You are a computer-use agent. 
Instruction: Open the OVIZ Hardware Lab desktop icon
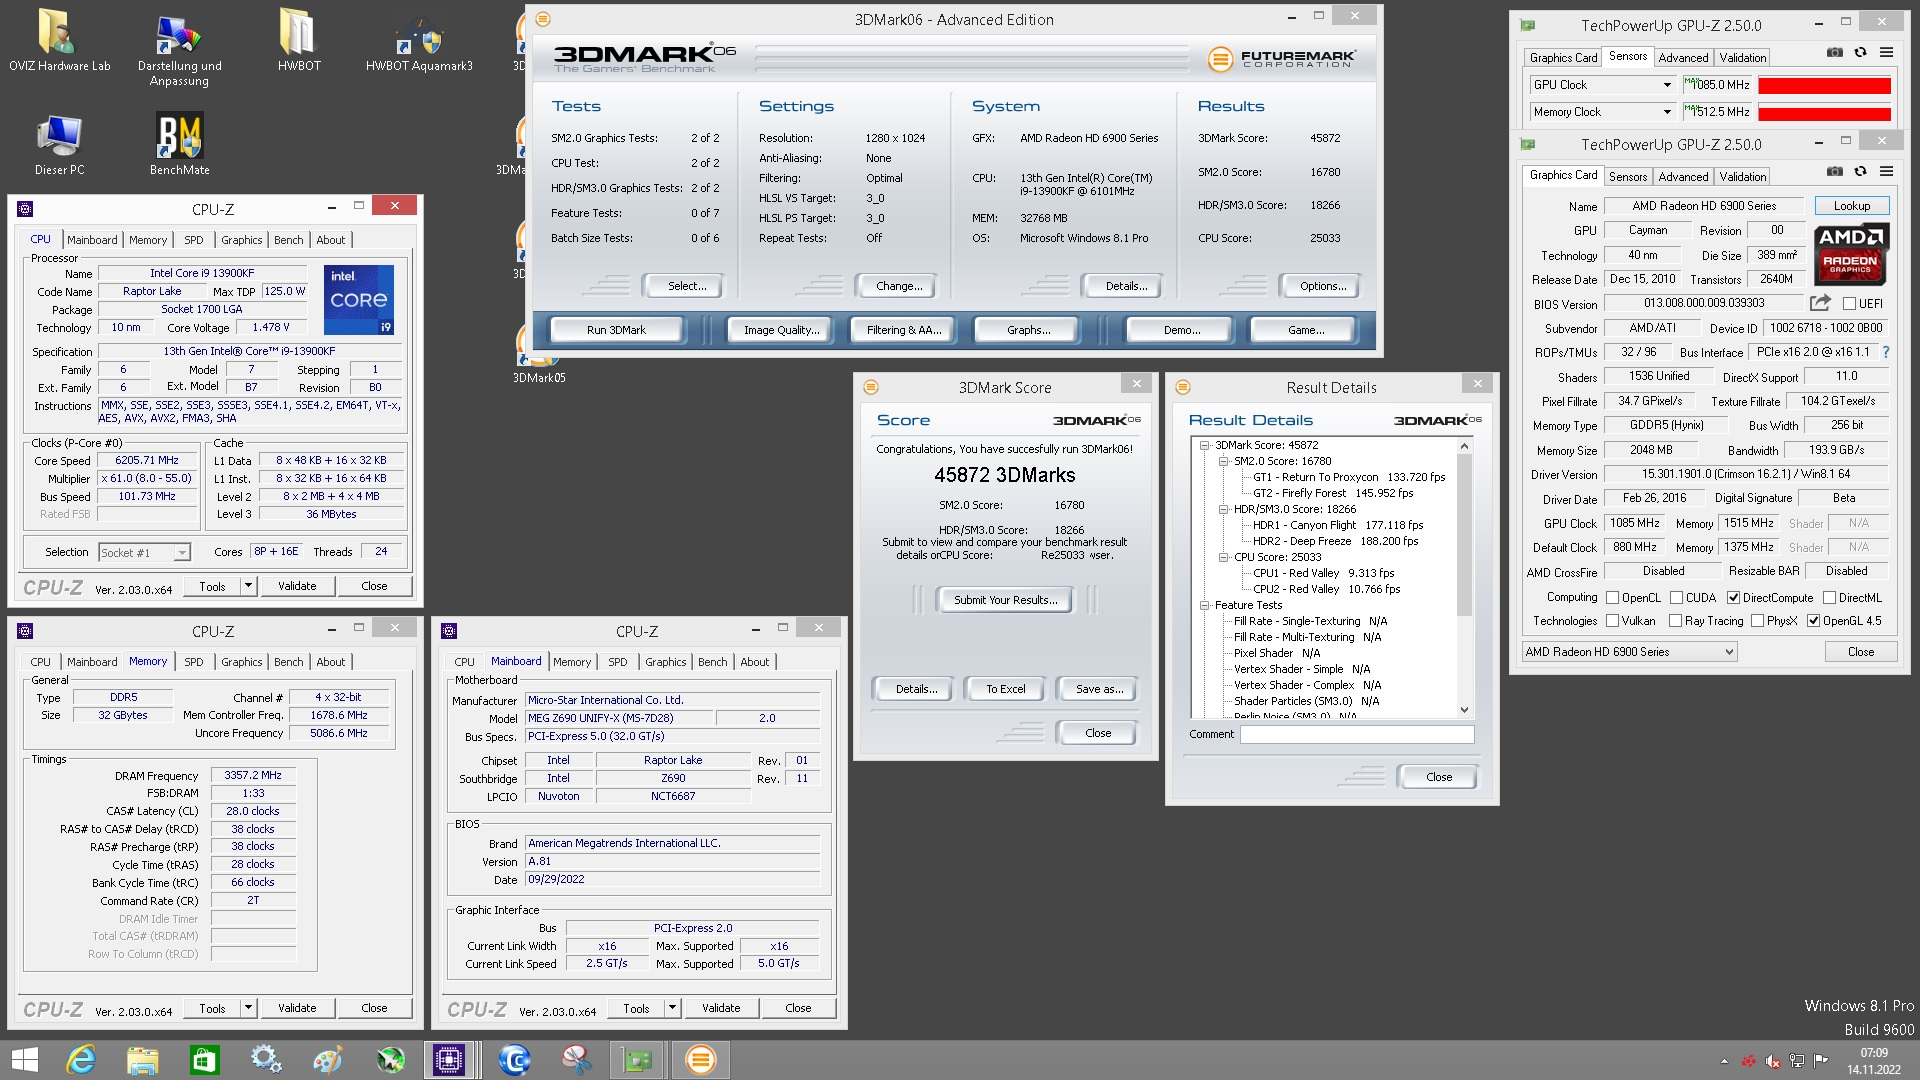[x=59, y=40]
